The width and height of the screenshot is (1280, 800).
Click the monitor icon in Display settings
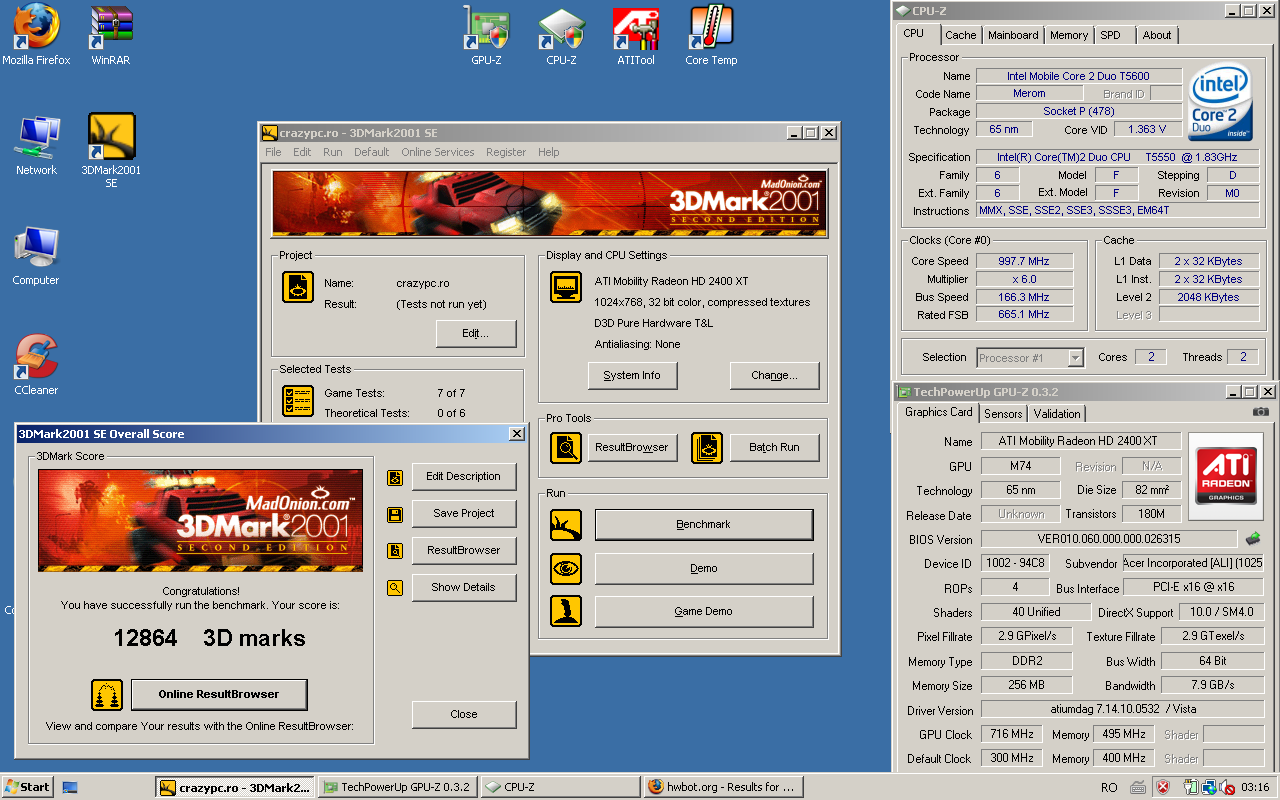566,287
